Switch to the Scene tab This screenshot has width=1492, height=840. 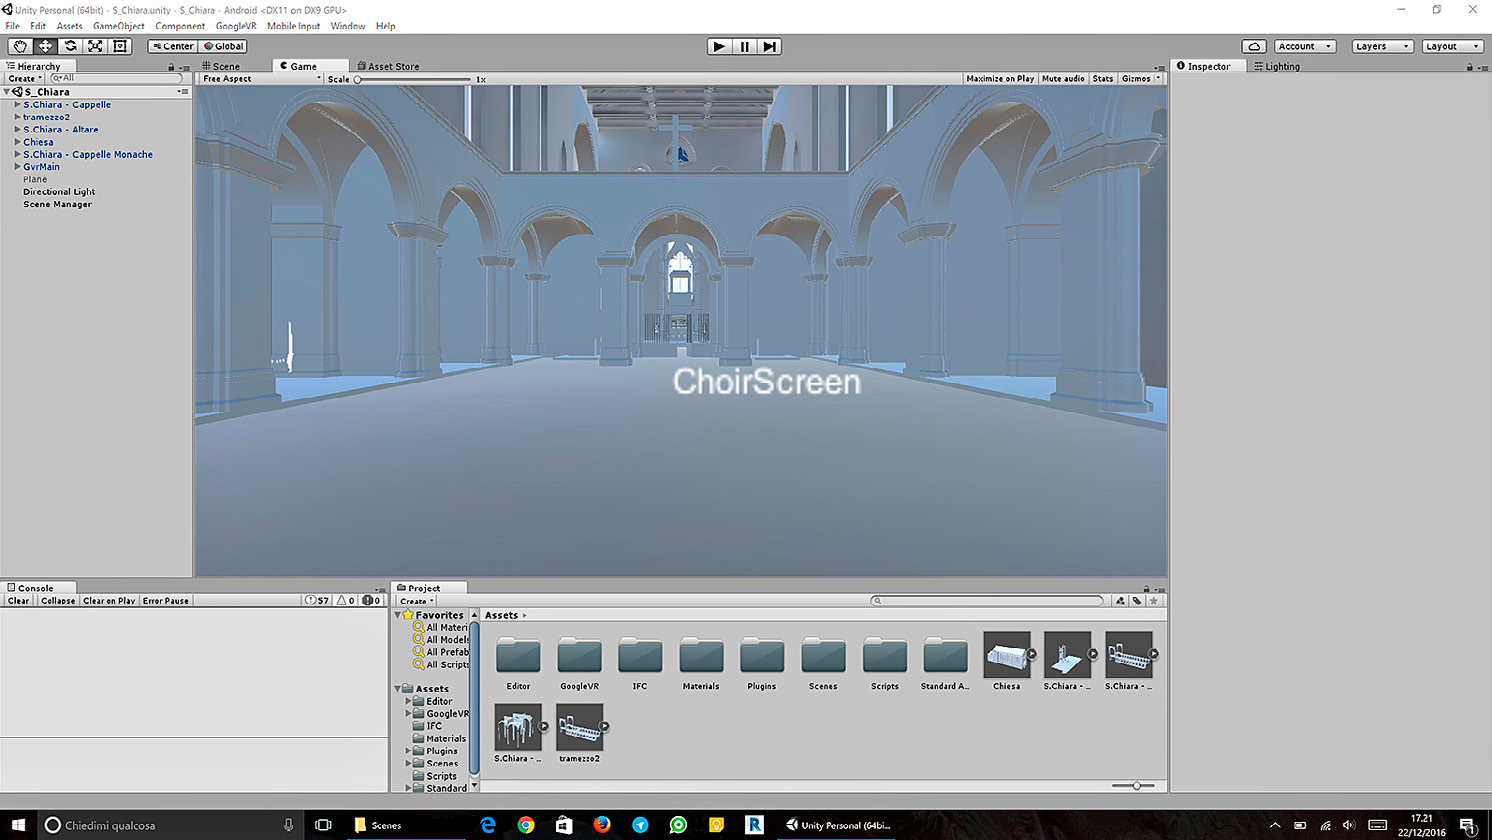[x=222, y=66]
